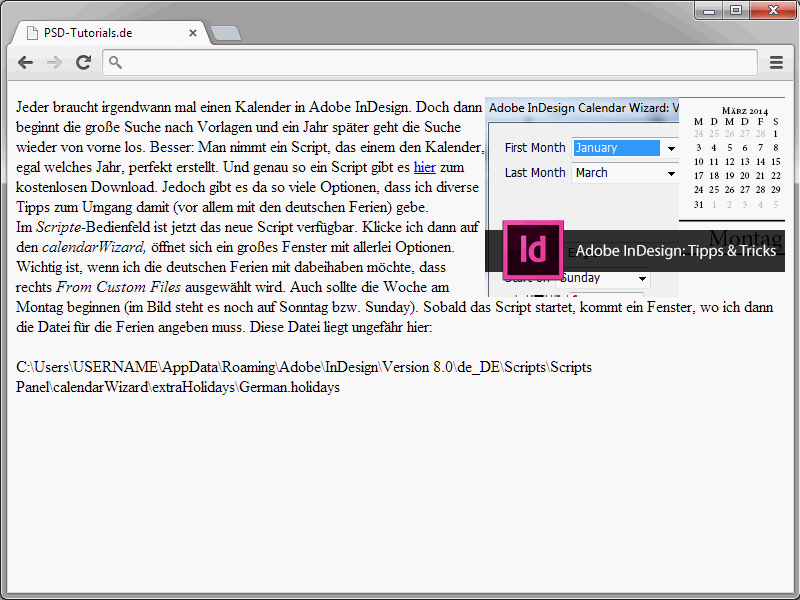Reload the page with the refresh icon

tap(83, 62)
